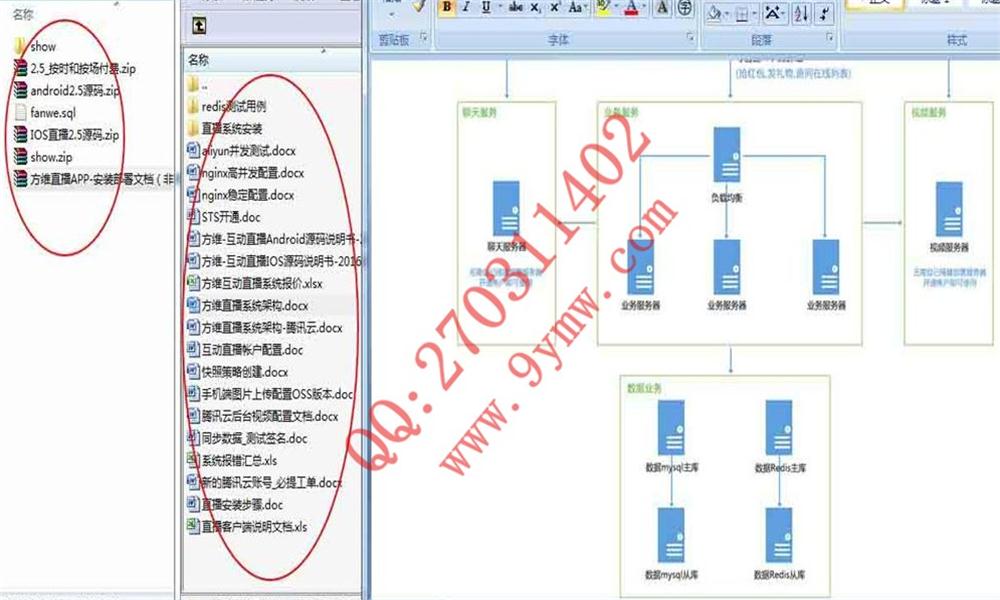Select 同步数据_测试签名.doc file
This screenshot has height=600, width=1000.
[247, 438]
